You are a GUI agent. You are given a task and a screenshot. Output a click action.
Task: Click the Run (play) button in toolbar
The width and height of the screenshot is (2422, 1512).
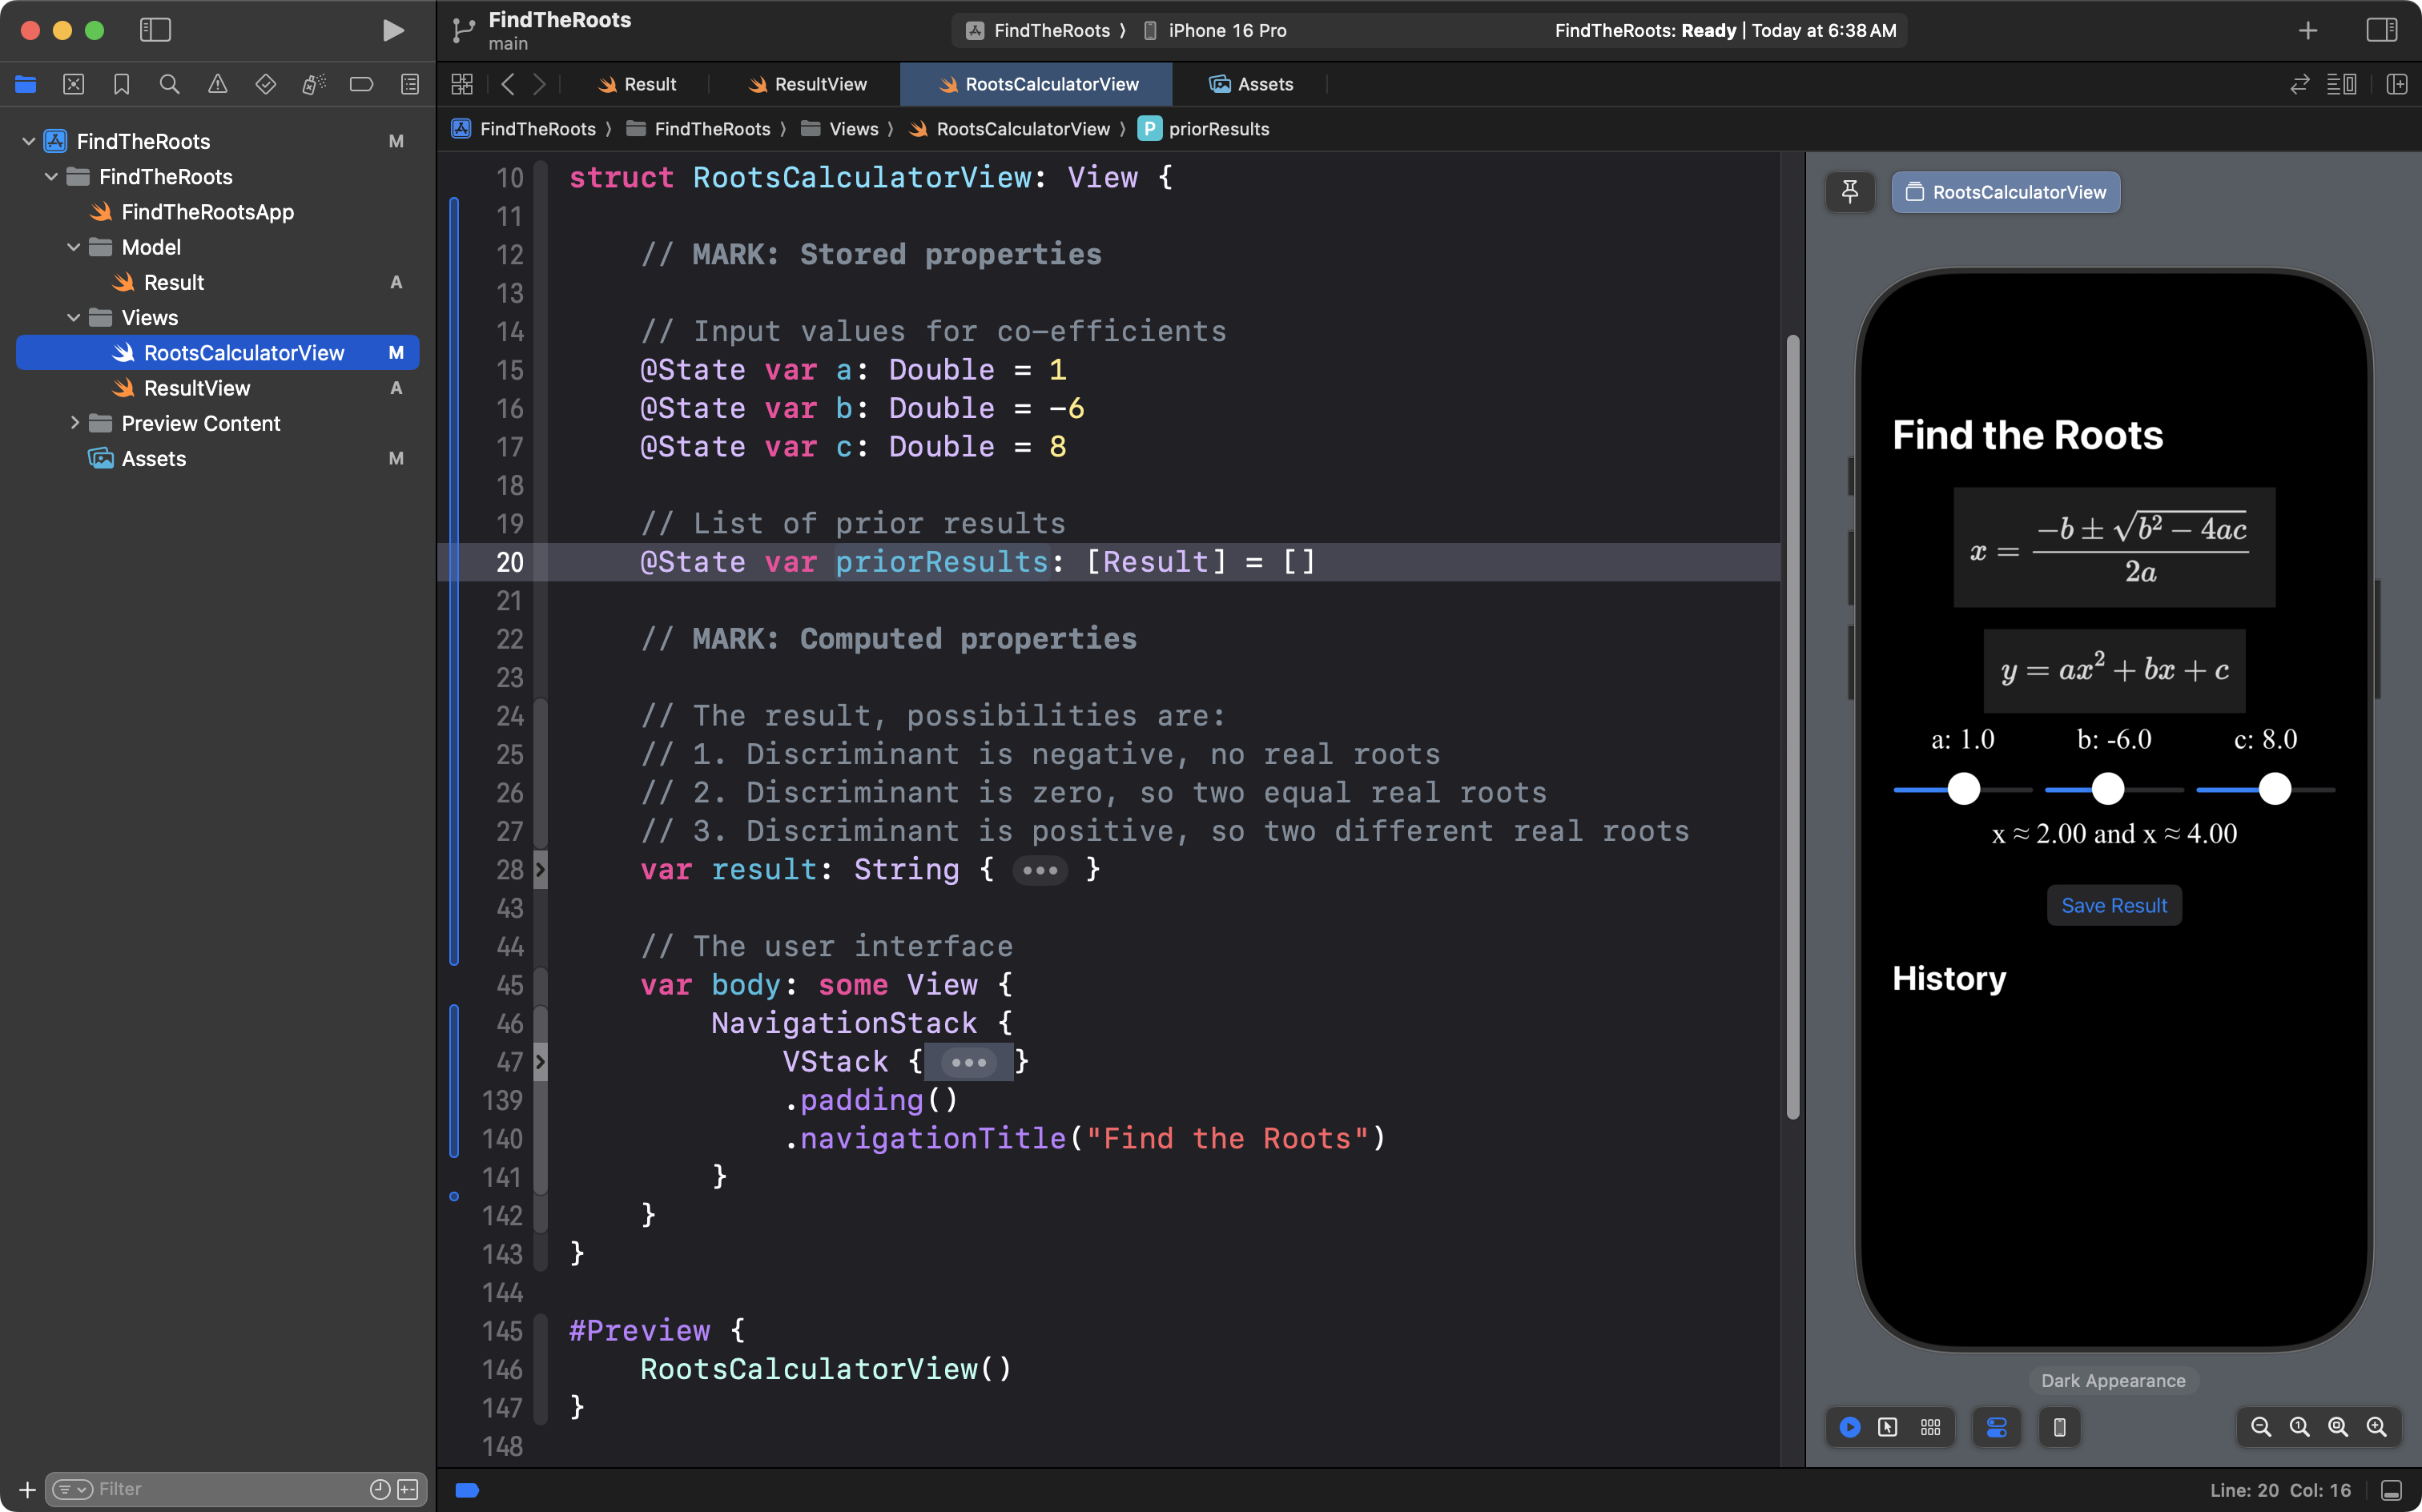(393, 30)
